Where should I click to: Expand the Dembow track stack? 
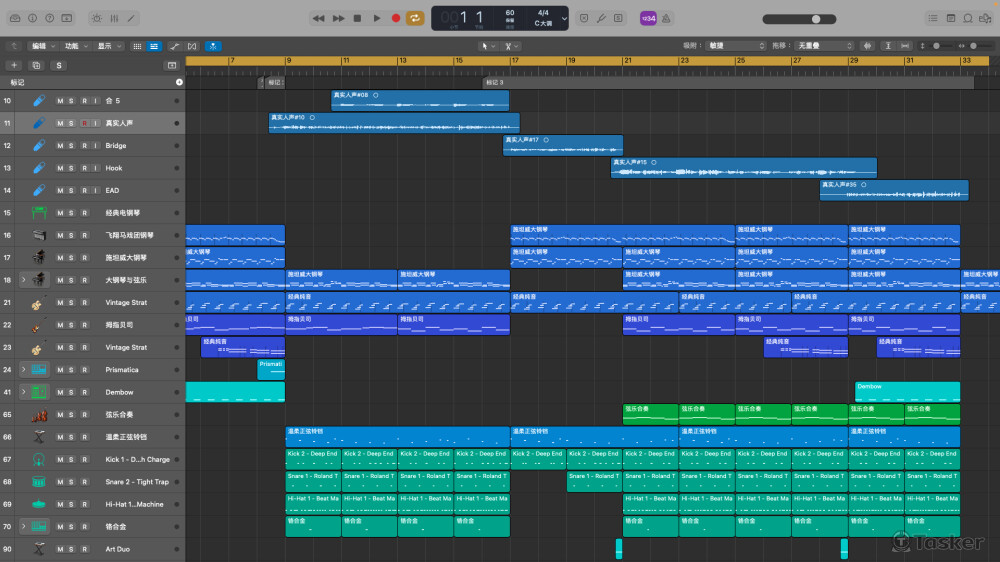tap(24, 392)
